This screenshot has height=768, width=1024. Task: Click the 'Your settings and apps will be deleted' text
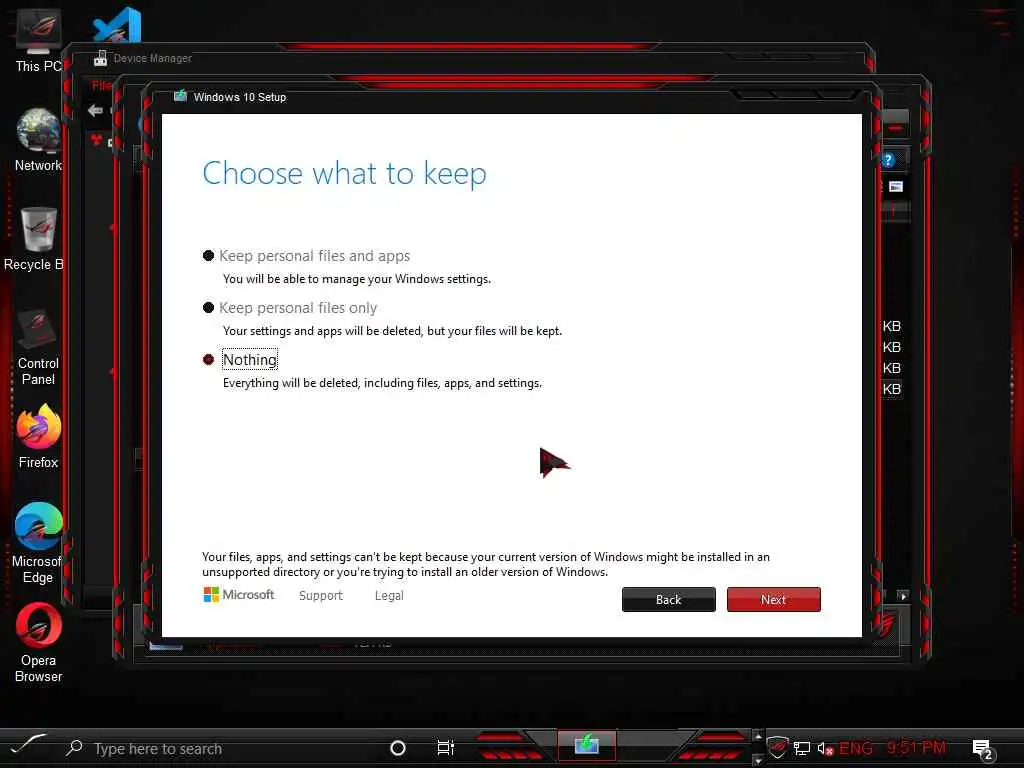[392, 330]
